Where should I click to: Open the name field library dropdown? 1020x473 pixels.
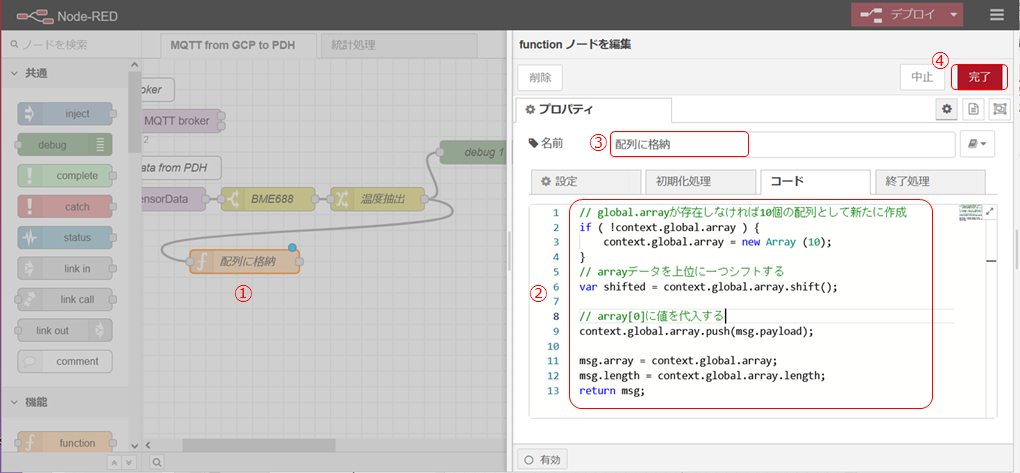pyautogui.click(x=977, y=145)
